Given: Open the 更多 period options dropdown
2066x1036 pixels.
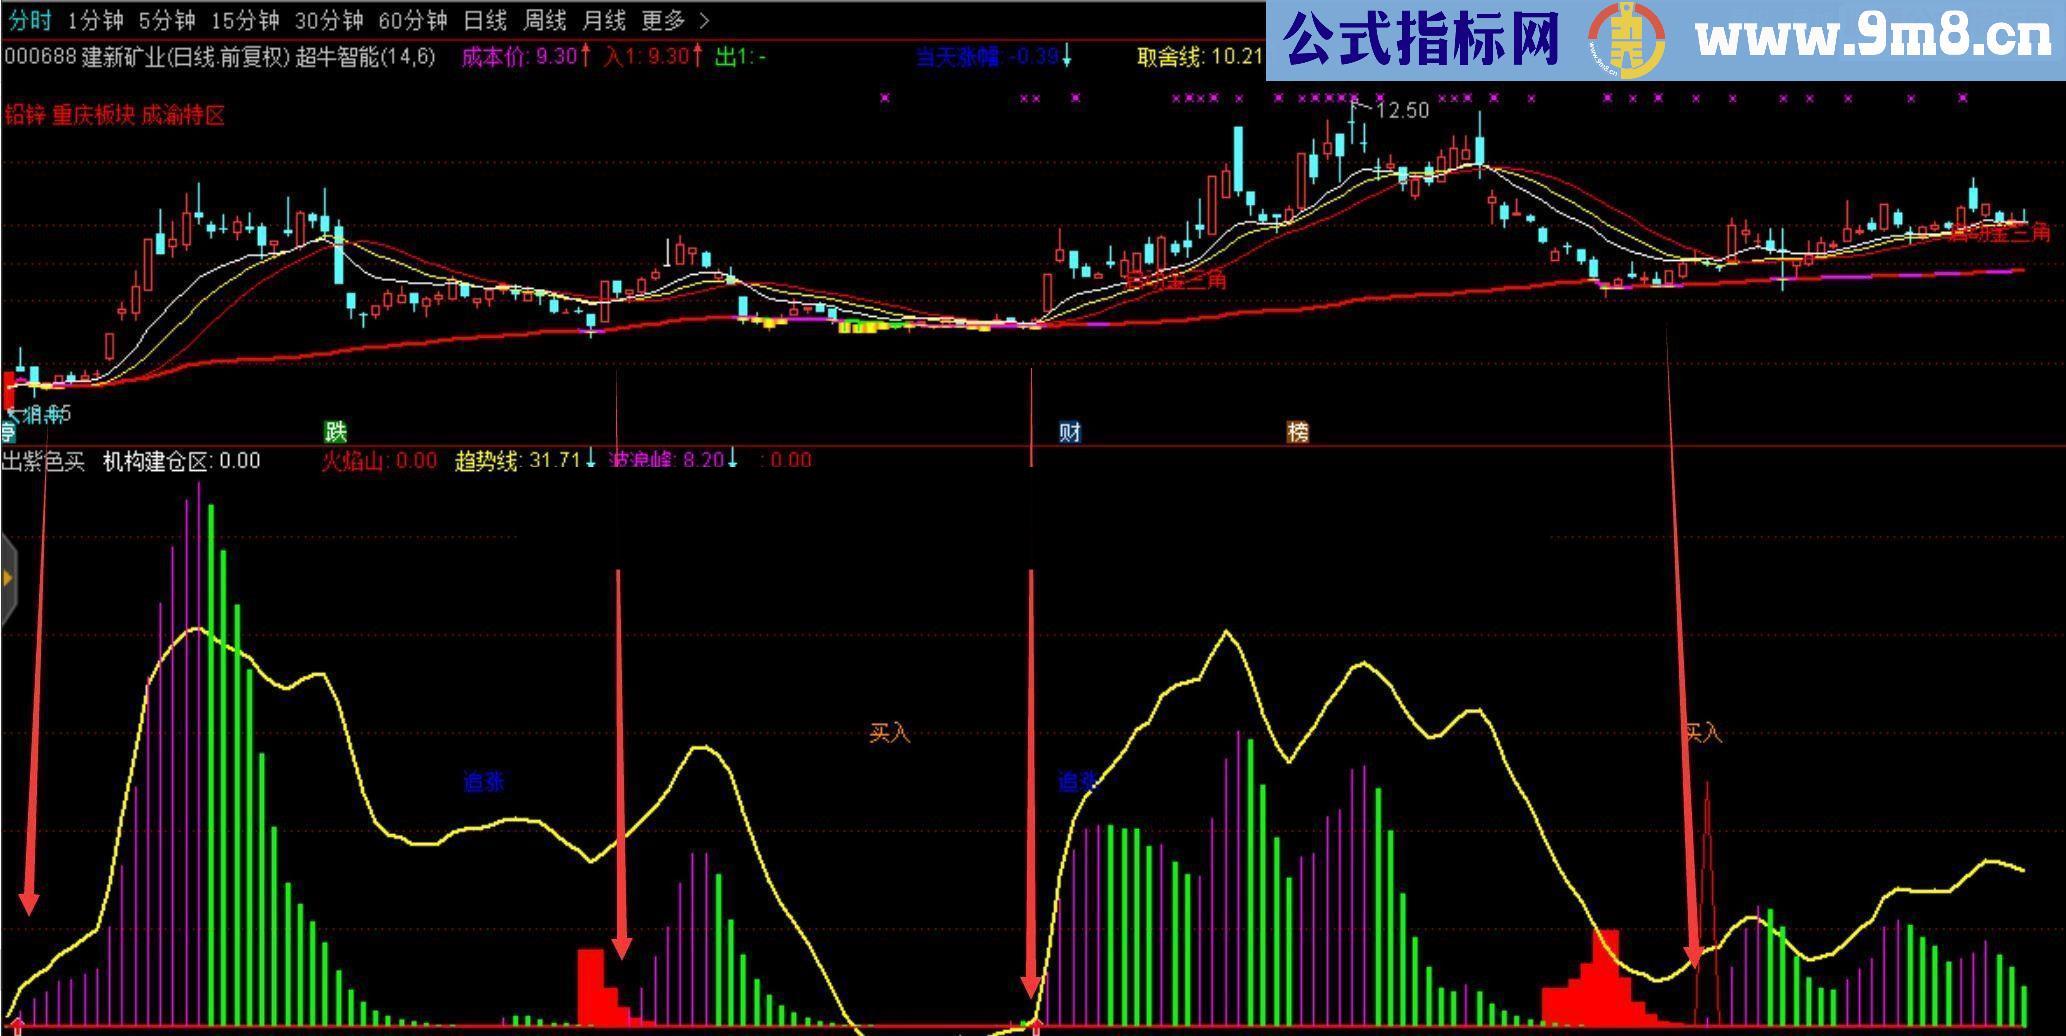Looking at the screenshot, I should (664, 19).
